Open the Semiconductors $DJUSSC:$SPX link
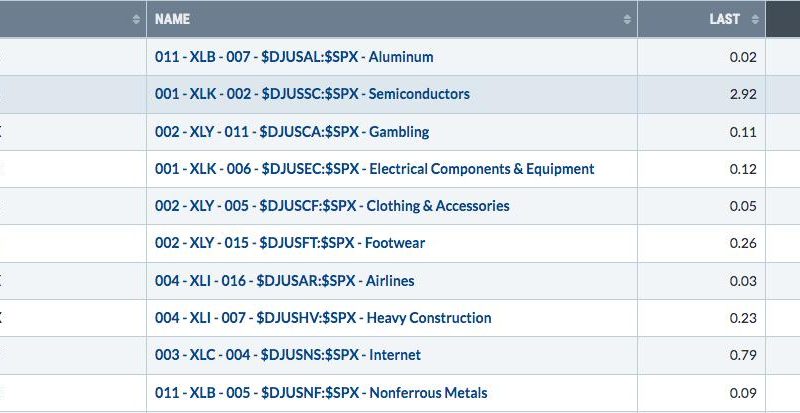 pyautogui.click(x=312, y=94)
